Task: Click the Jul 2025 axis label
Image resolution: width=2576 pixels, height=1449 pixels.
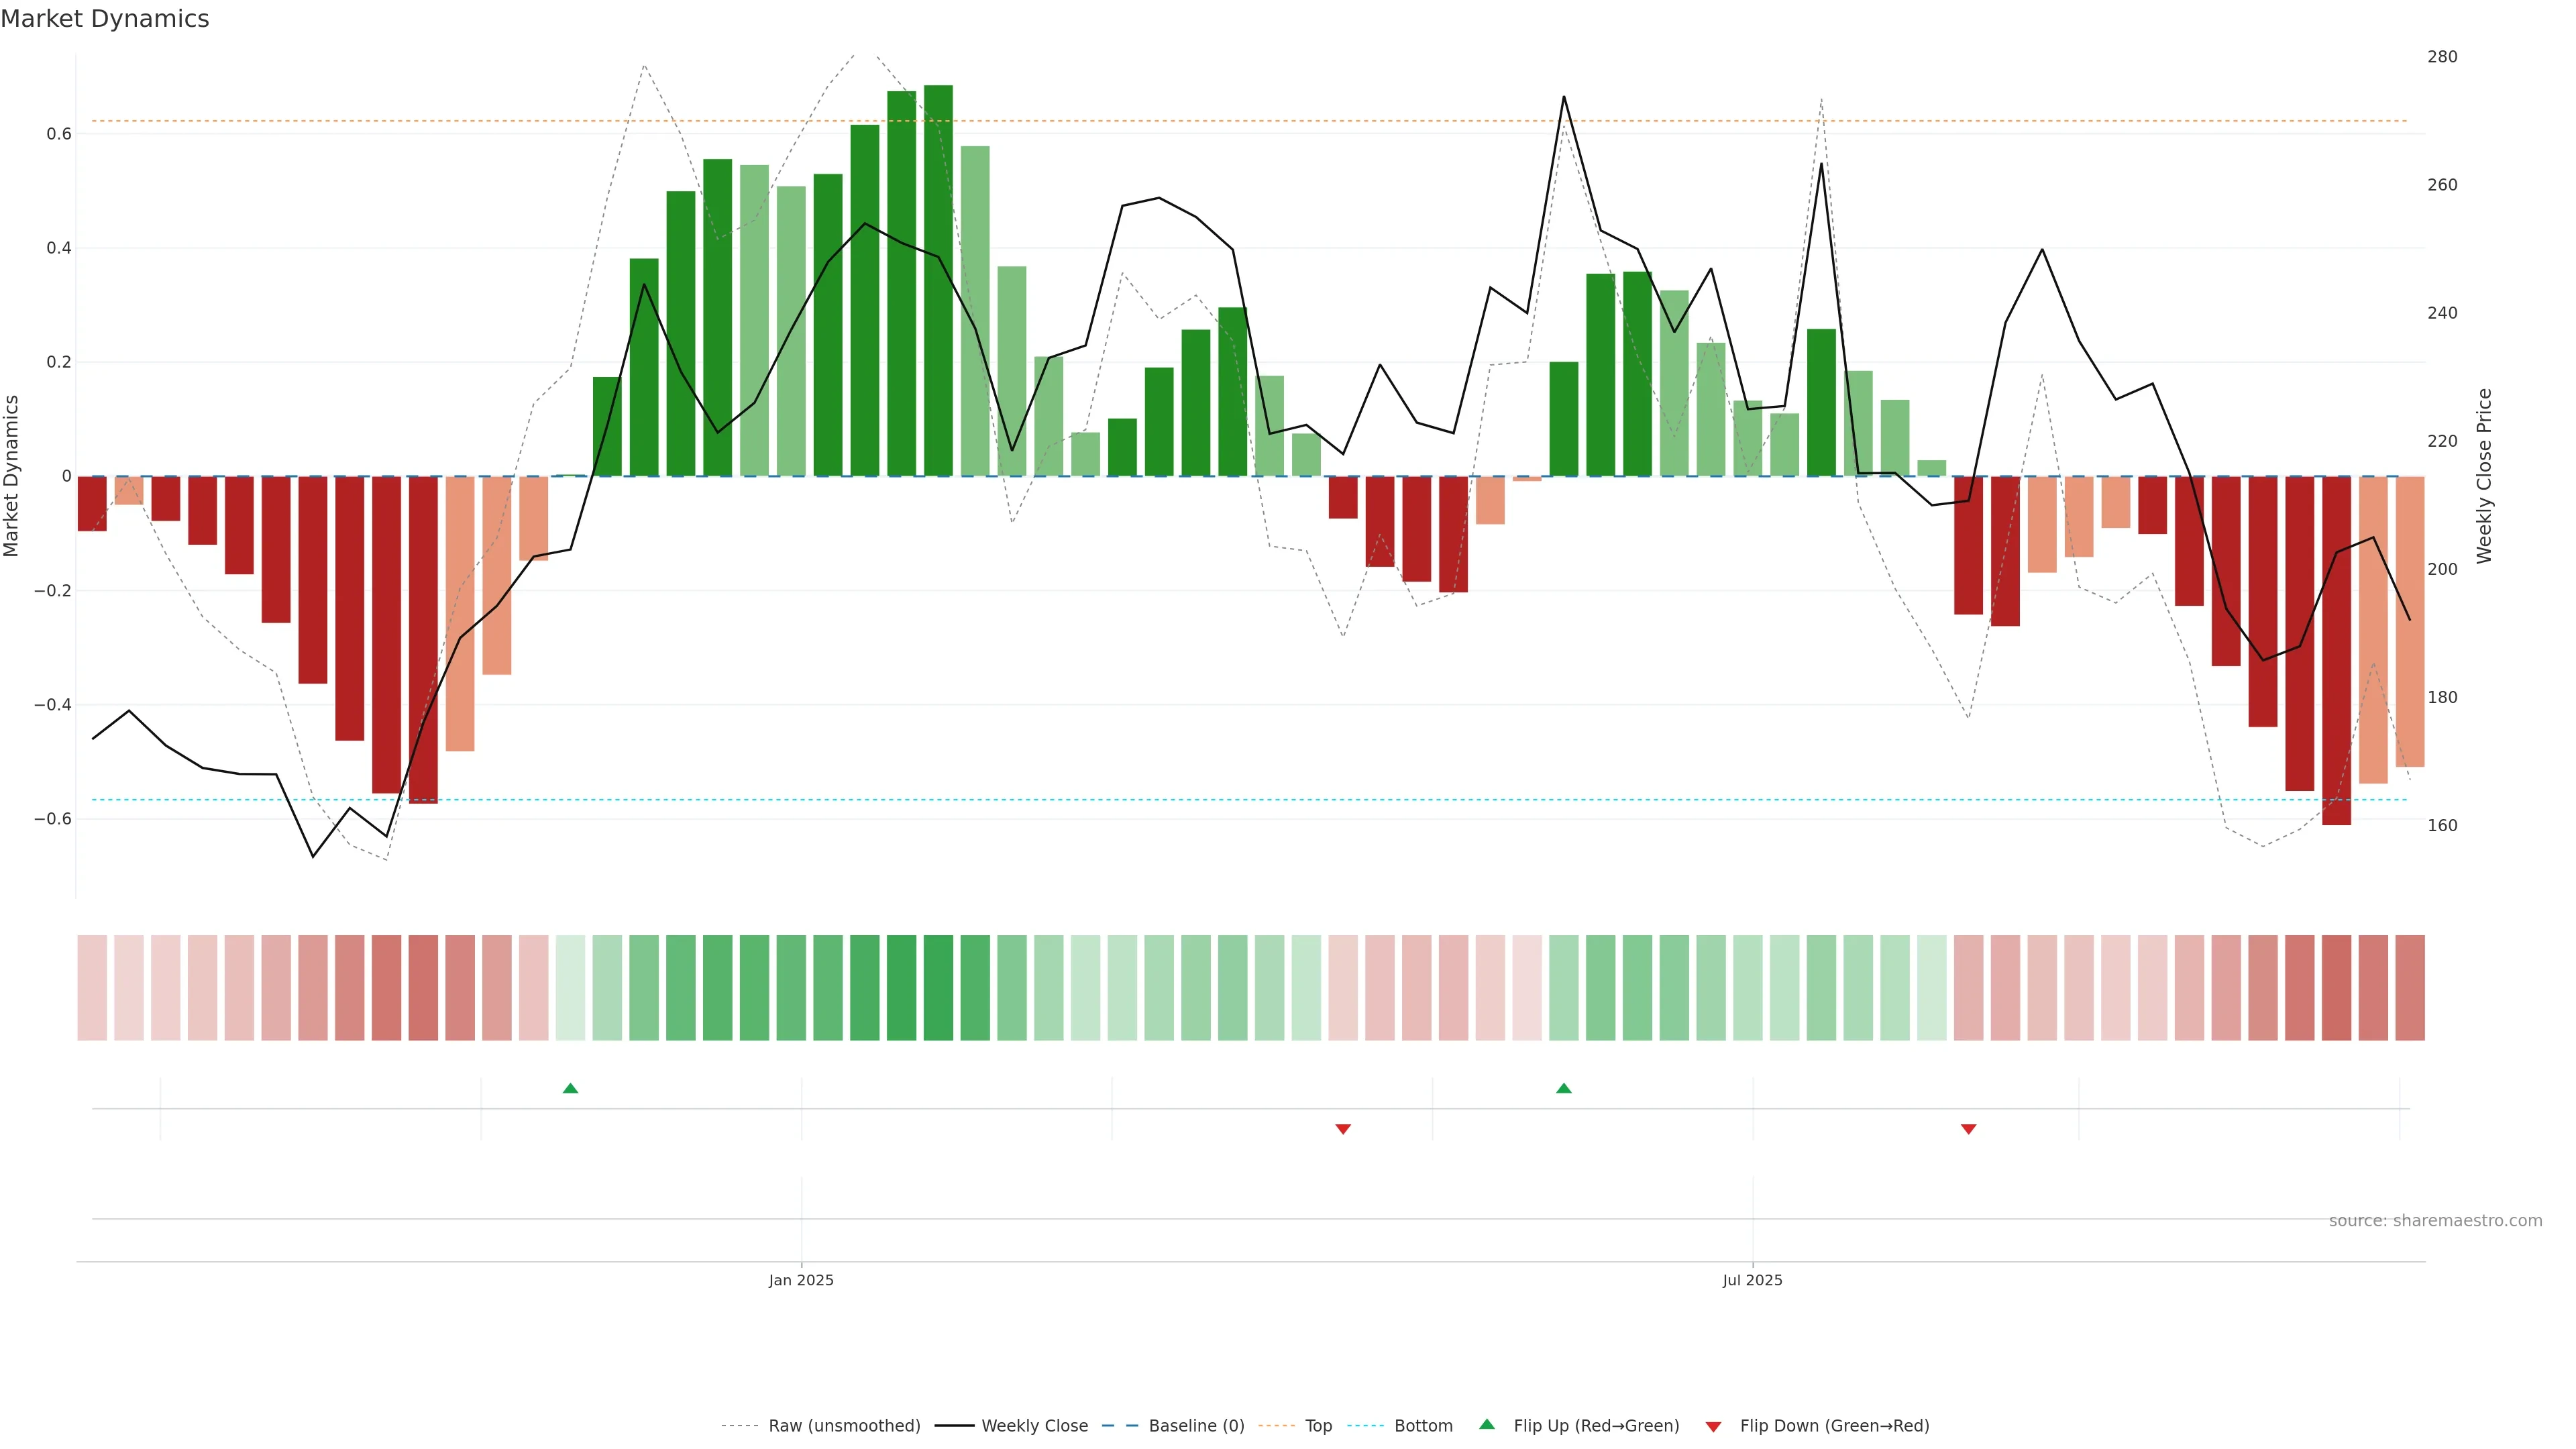Action: point(1752,1280)
